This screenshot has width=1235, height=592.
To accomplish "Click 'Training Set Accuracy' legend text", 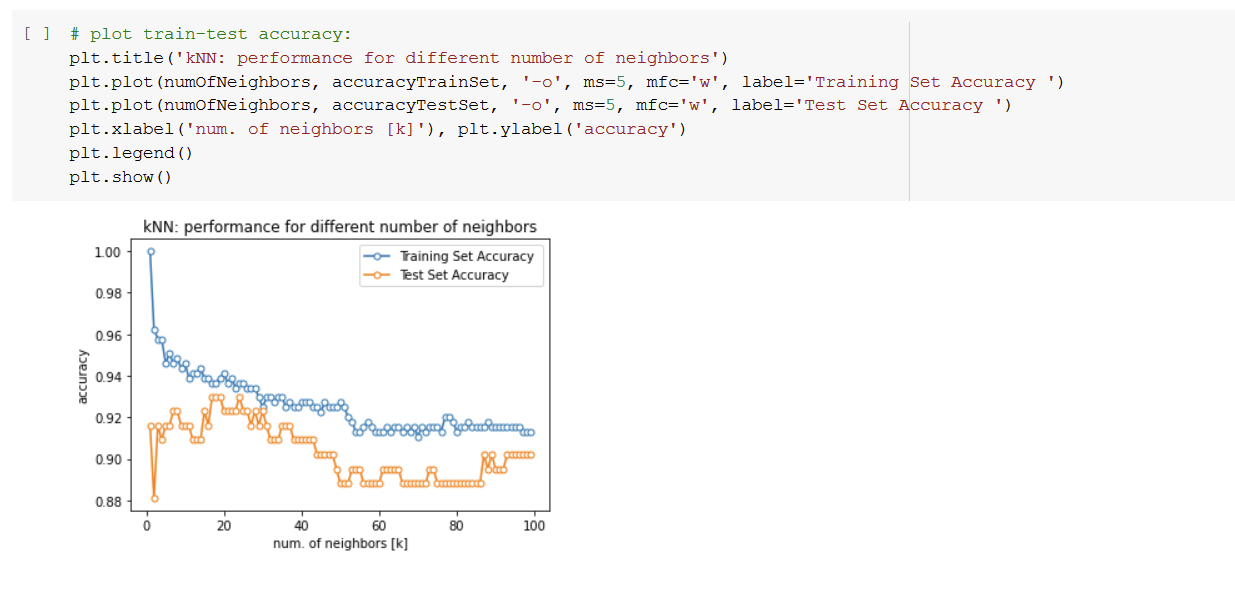I will [466, 256].
